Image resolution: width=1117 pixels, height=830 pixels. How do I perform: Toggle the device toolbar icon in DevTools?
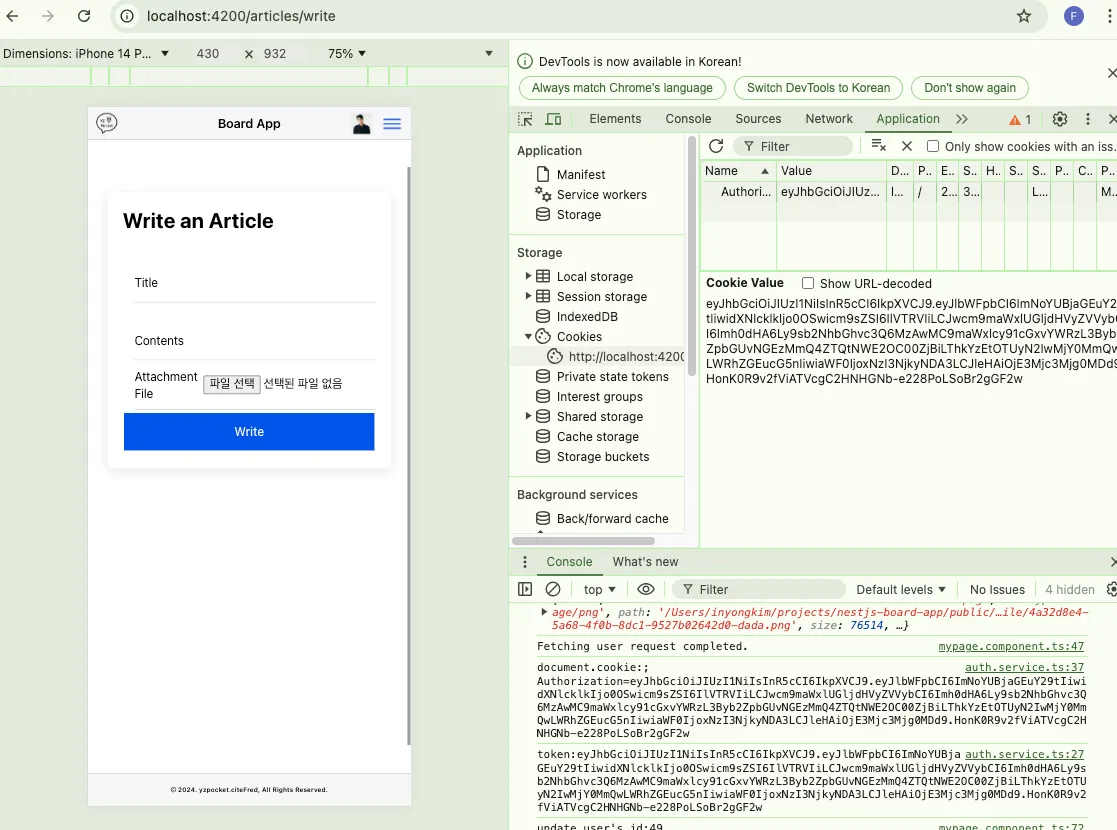pyautogui.click(x=553, y=119)
